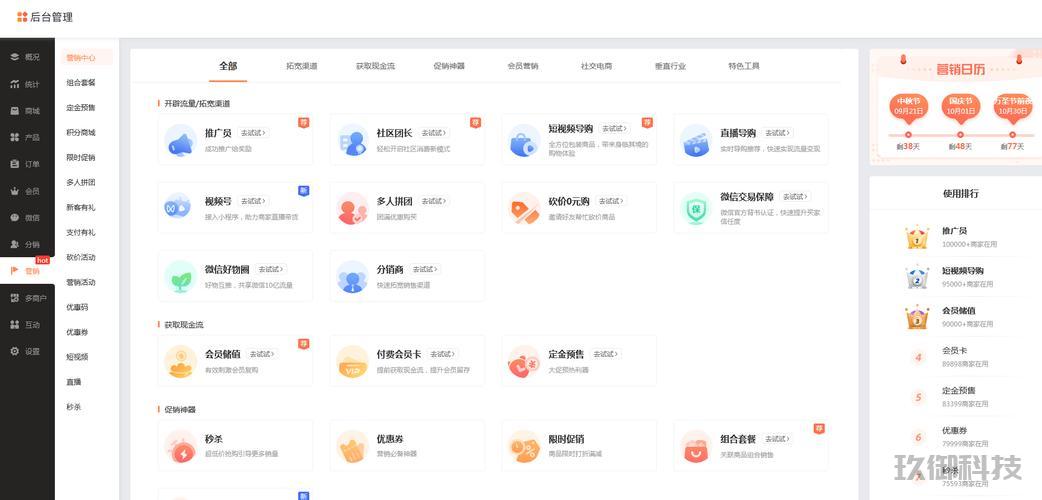Image resolution: width=1042 pixels, height=500 pixels.
Task: Click the 推广员 megaphone card icon
Action: (x=181, y=140)
